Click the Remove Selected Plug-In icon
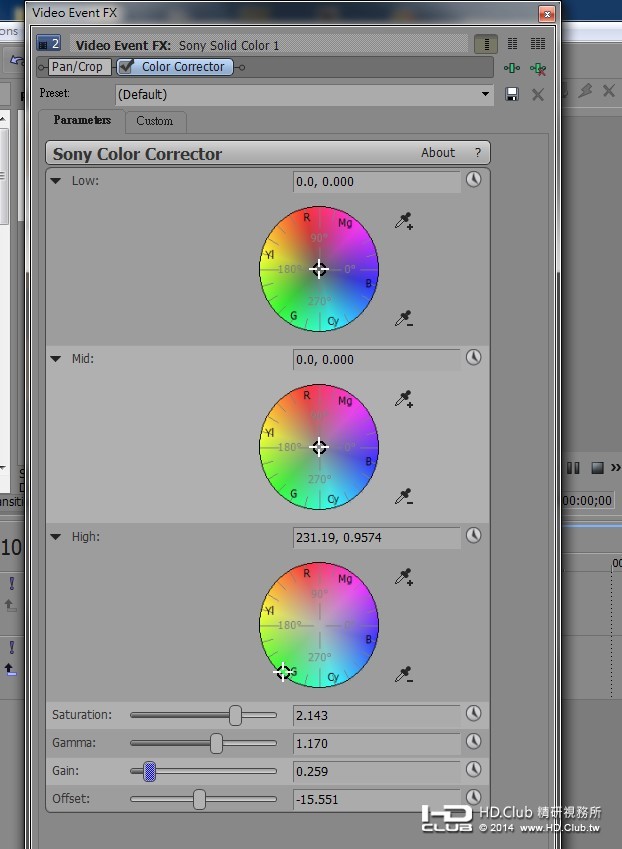 [538, 69]
